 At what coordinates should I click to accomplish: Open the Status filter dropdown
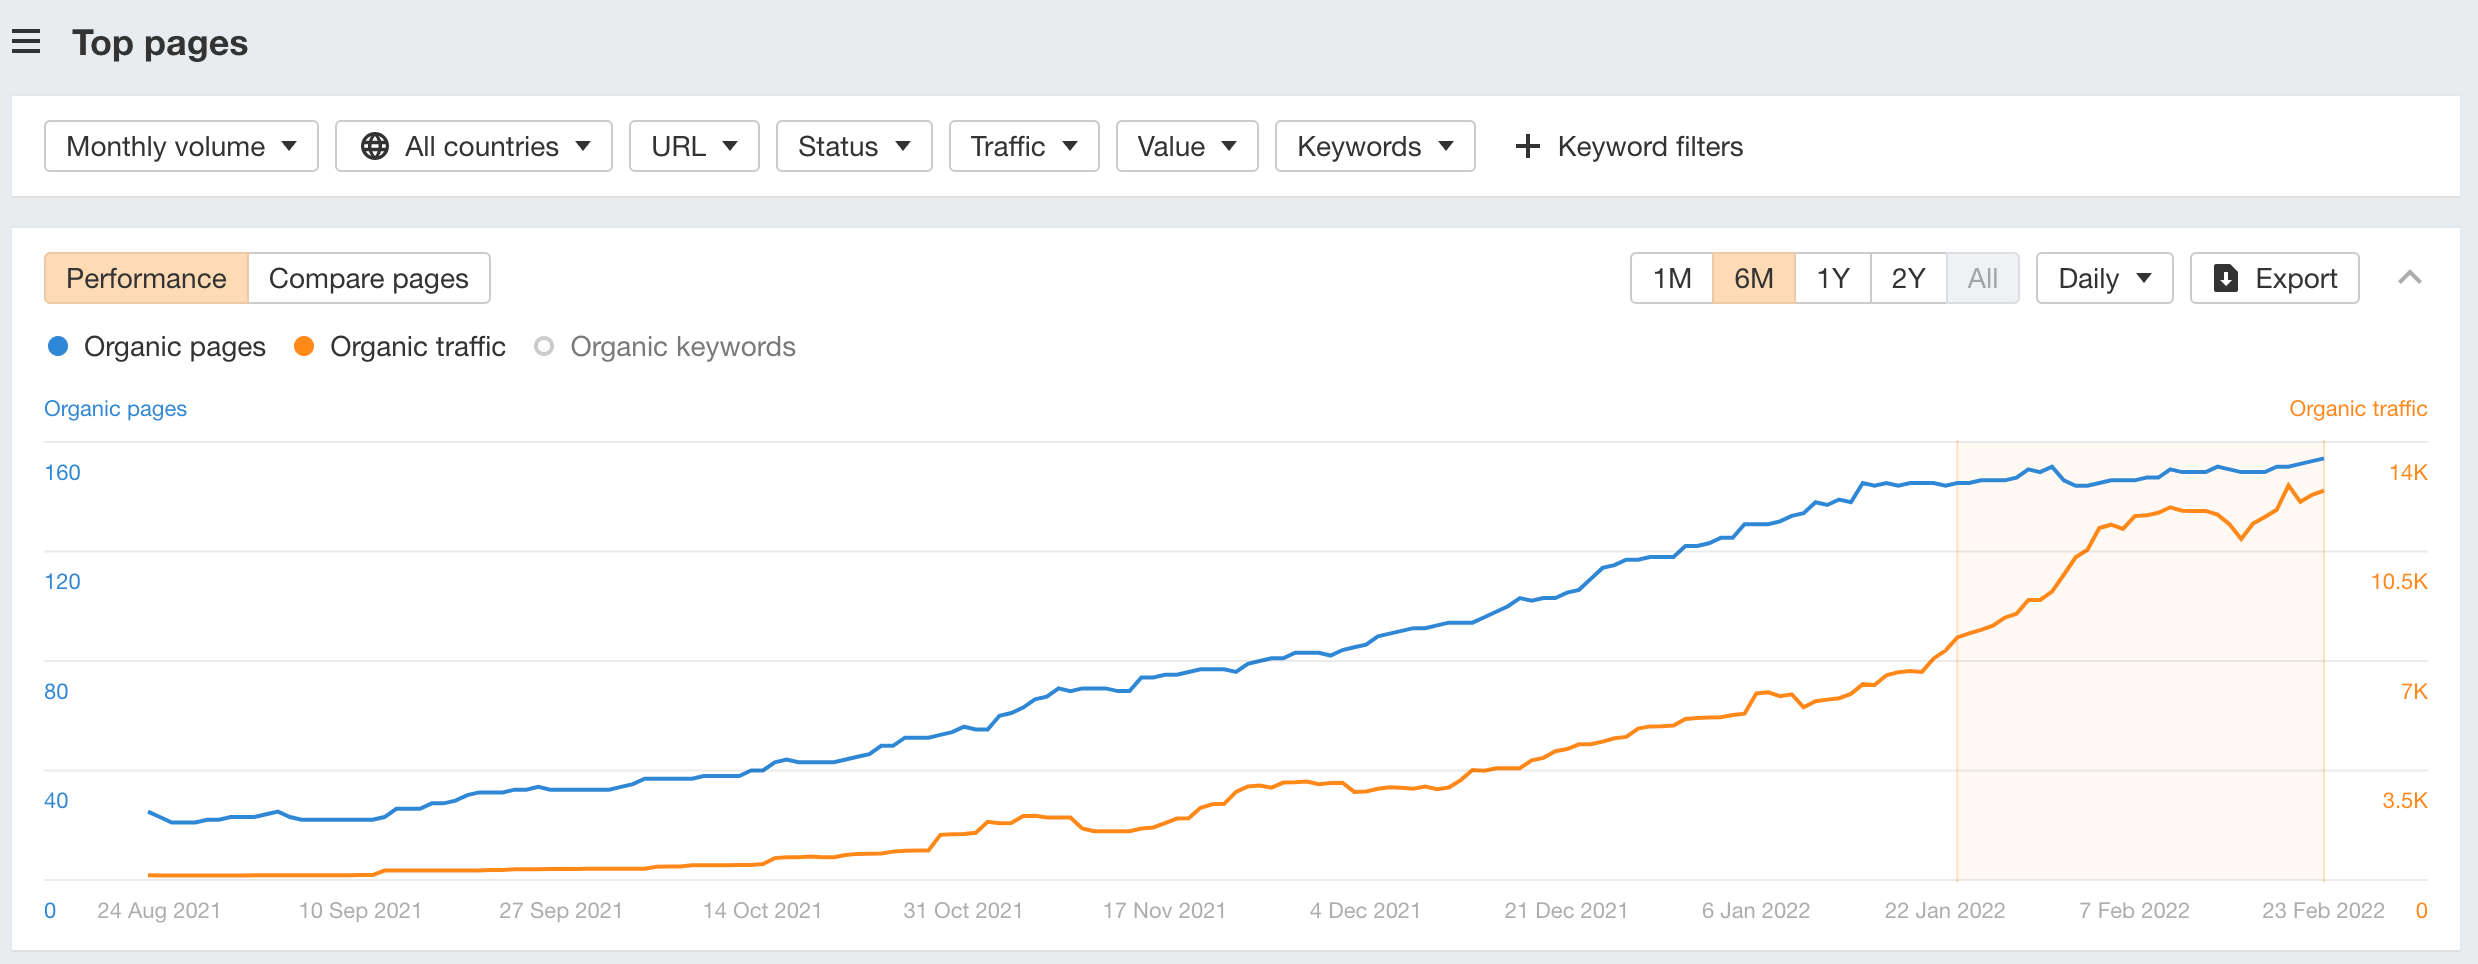pyautogui.click(x=854, y=146)
